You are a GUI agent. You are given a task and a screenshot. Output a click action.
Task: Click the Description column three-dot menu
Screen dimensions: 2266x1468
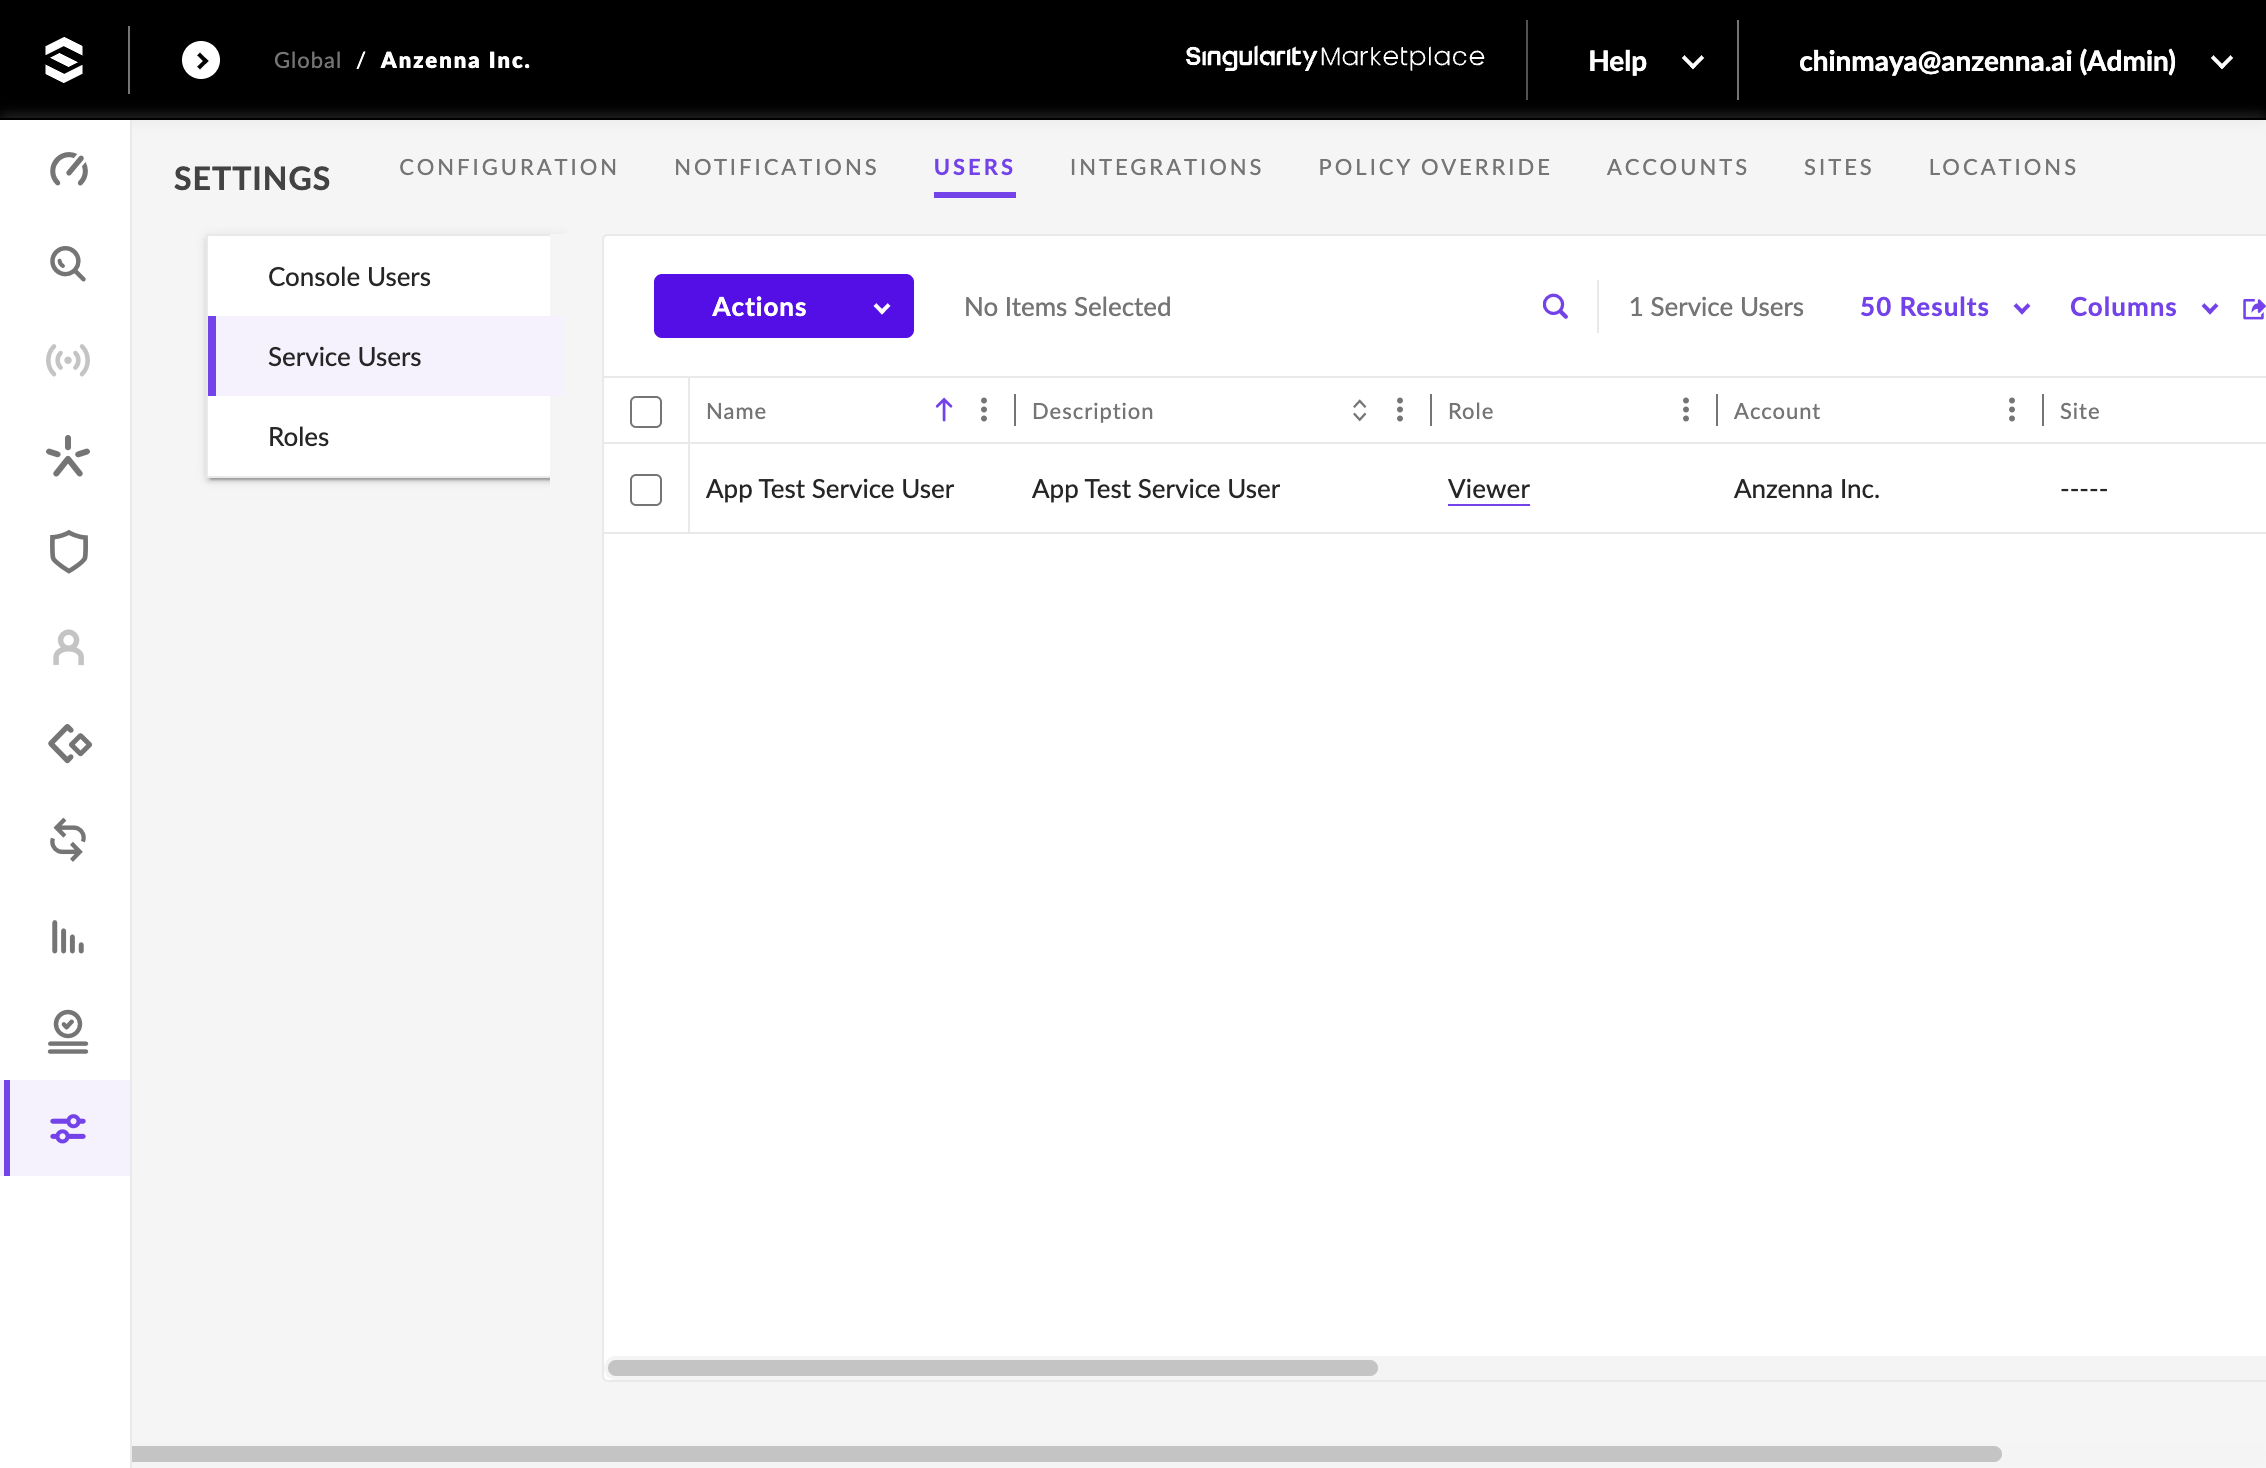[1399, 410]
